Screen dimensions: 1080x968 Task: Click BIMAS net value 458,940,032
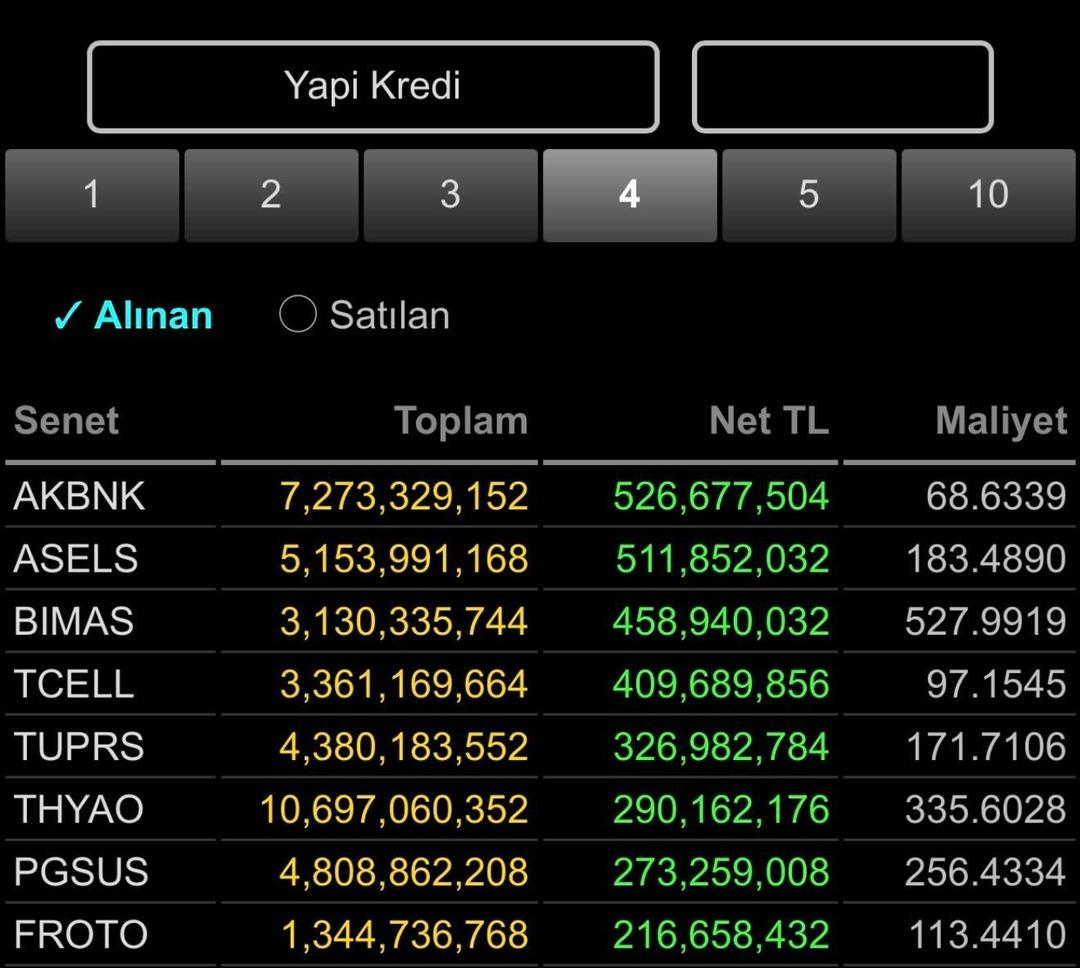pos(720,622)
